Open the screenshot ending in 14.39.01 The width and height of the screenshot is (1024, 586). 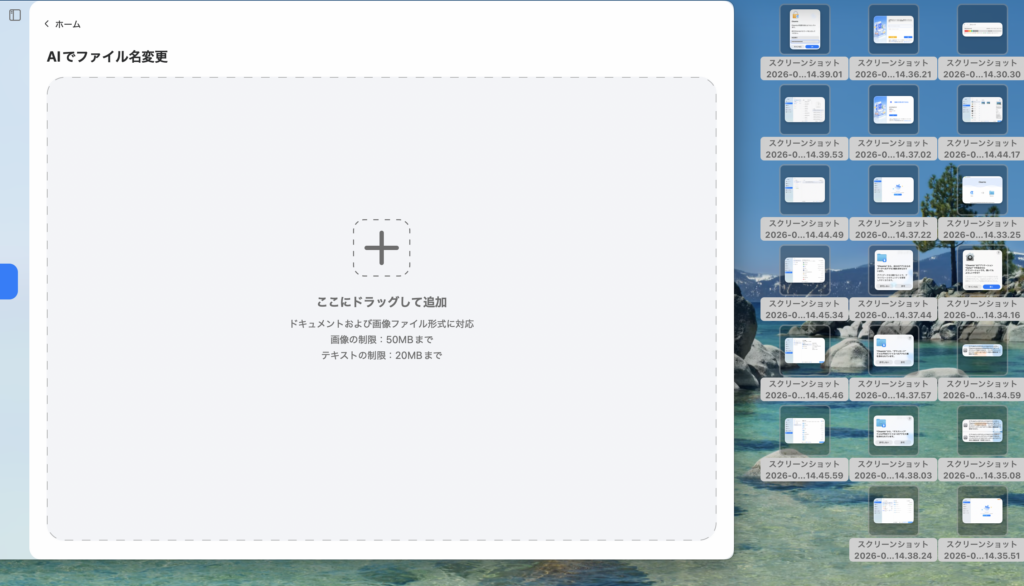(x=803, y=30)
